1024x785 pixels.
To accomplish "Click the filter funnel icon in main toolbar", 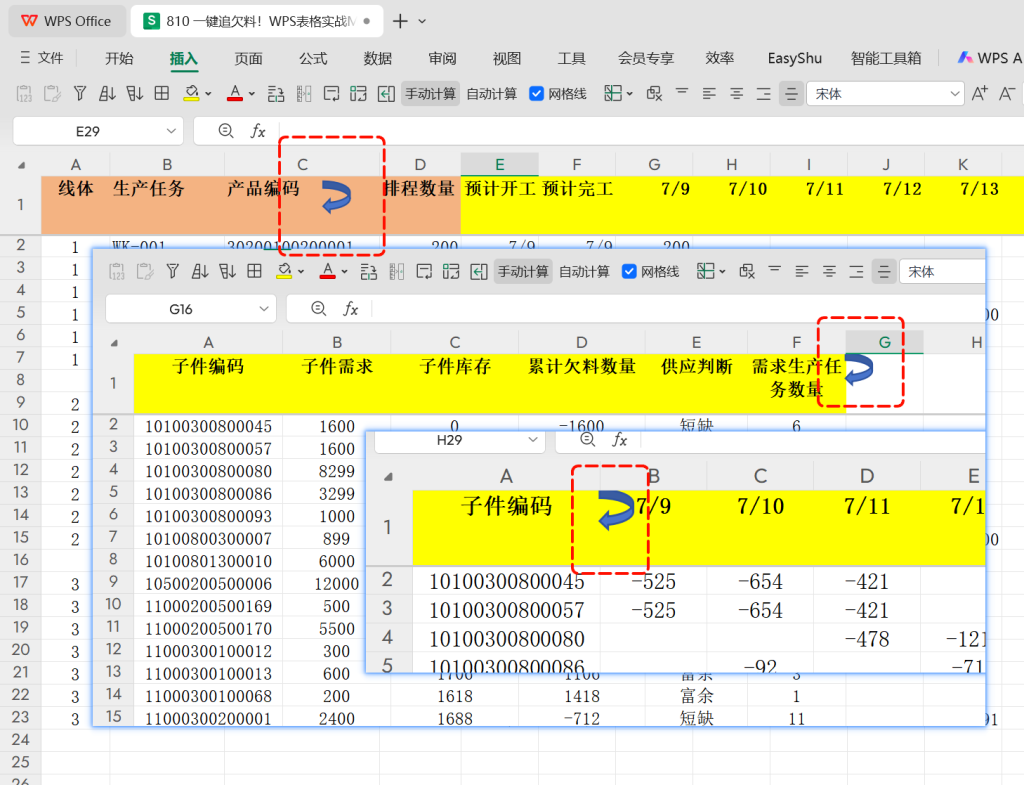I will pyautogui.click(x=80, y=93).
